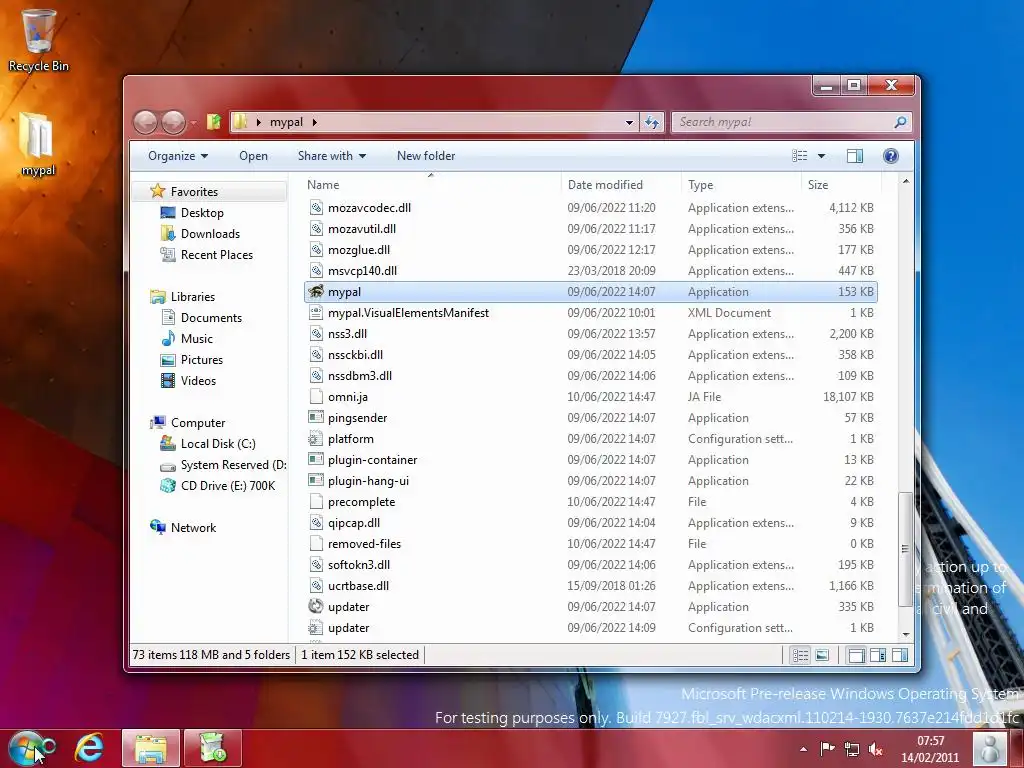Viewport: 1024px width, 768px height.
Task: Click the Windows Explorer taskbar button
Action: click(x=151, y=748)
